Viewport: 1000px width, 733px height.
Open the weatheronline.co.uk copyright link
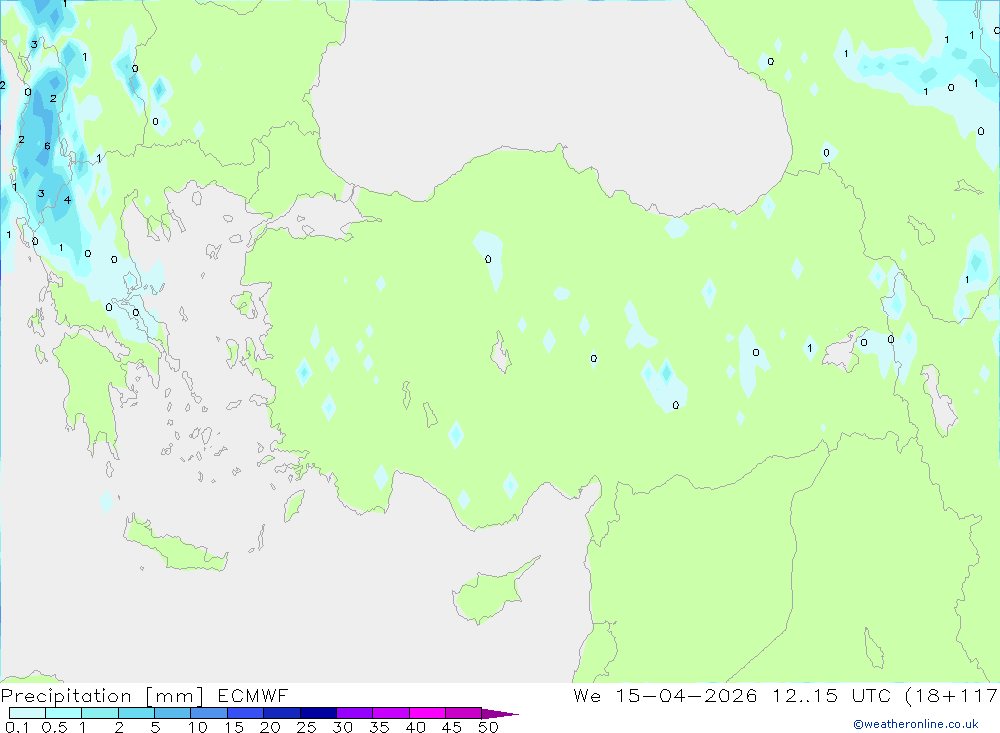(916, 724)
